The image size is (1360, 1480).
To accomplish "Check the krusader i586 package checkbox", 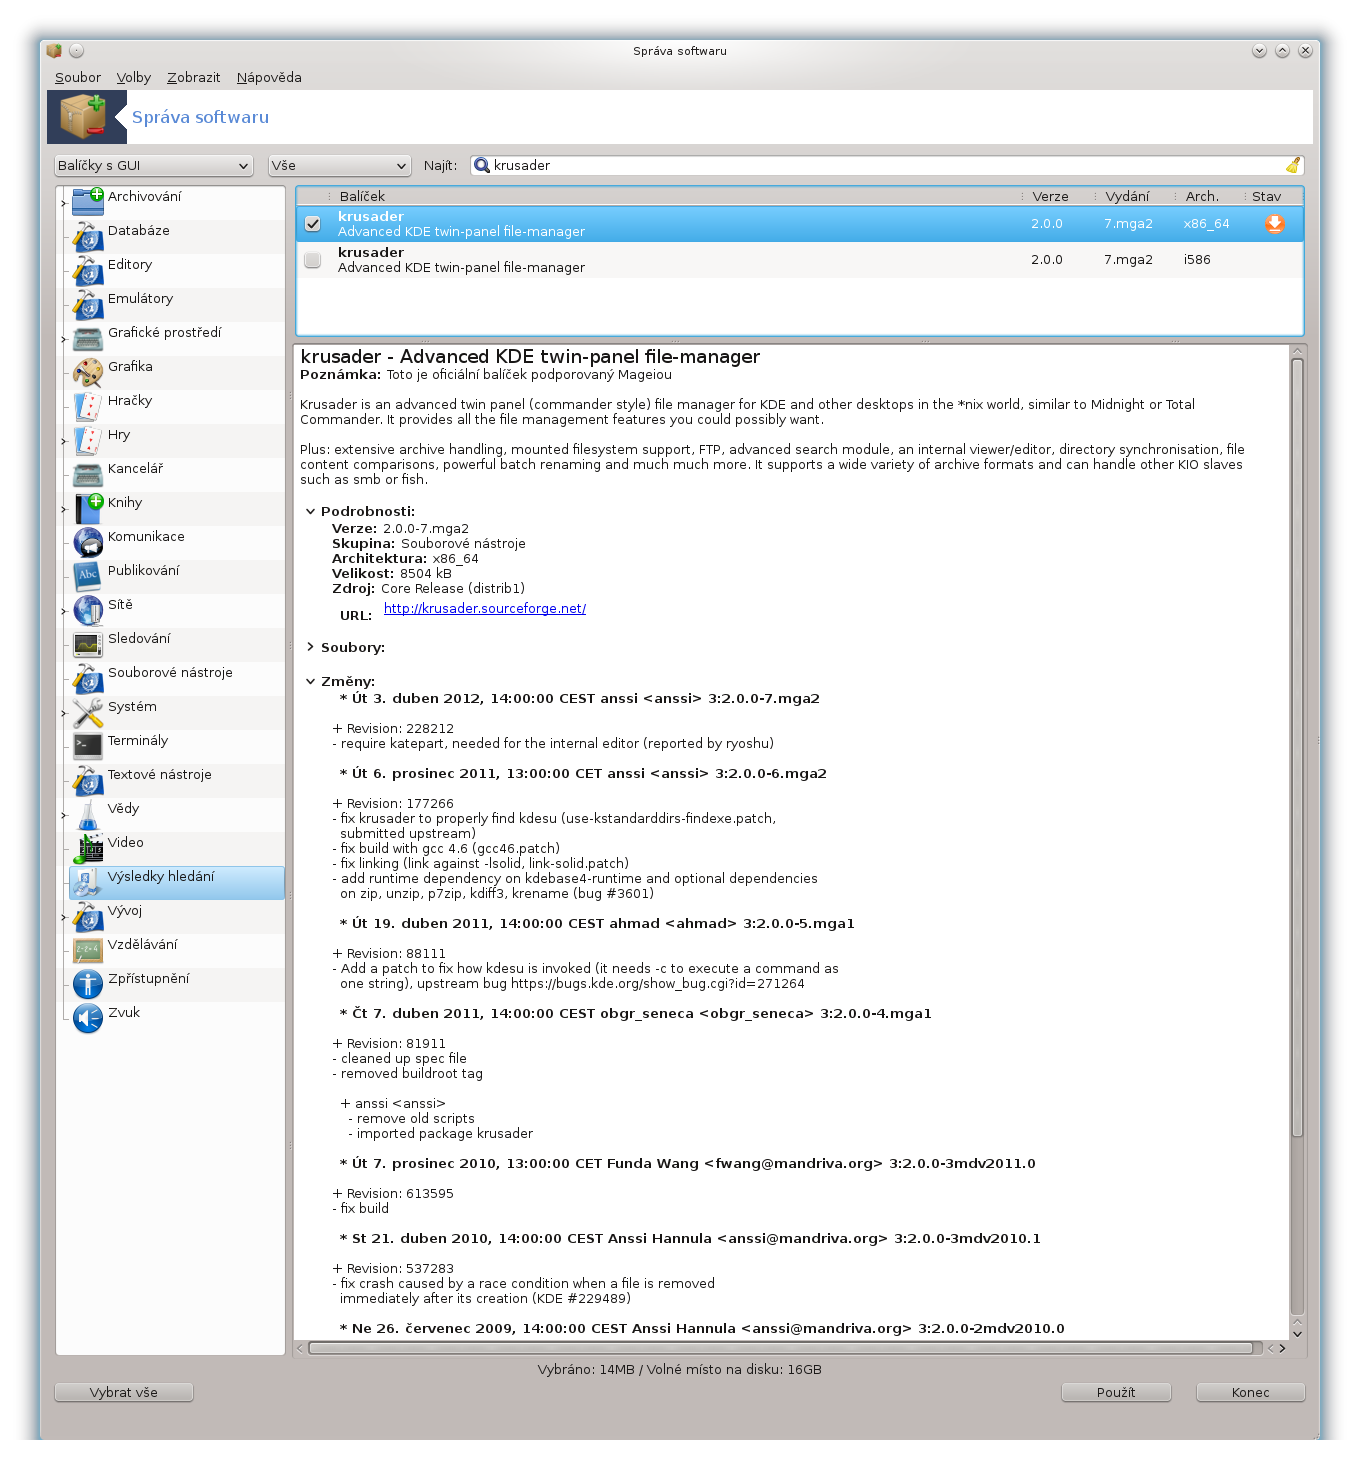I will 313,260.
